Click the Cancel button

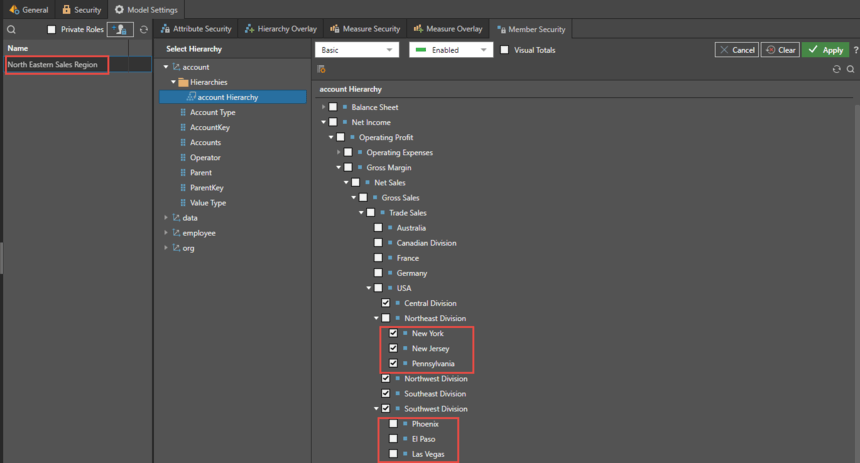[x=737, y=50]
